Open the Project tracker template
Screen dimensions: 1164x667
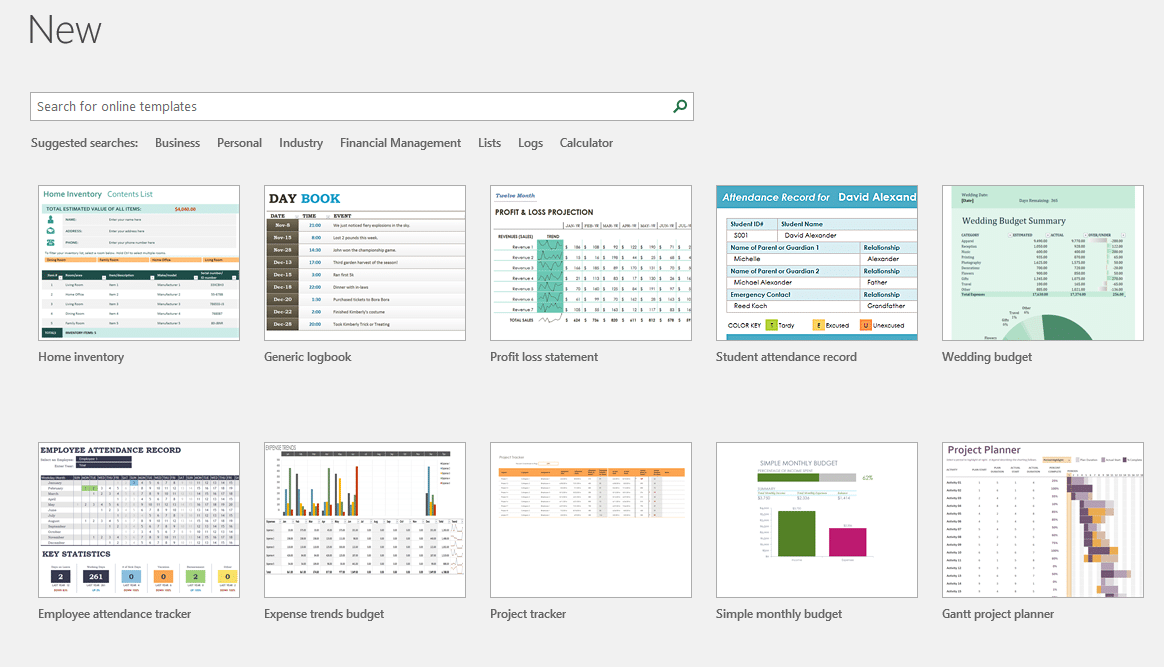(590, 519)
